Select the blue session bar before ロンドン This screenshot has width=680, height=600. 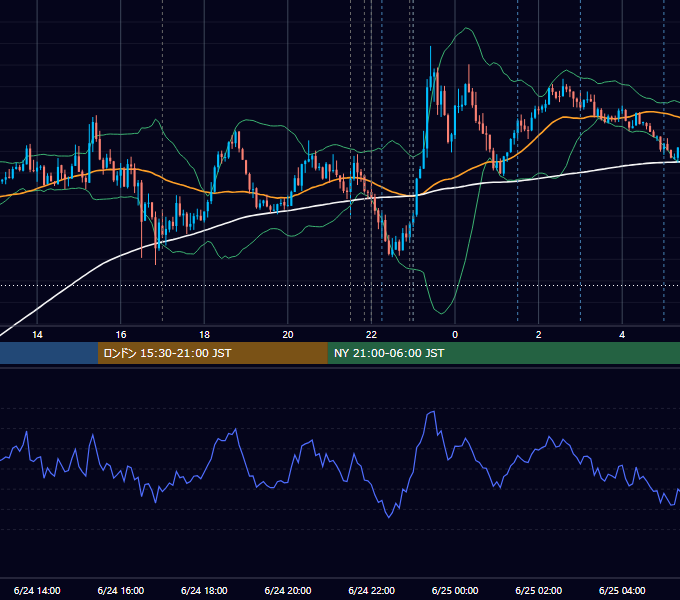pyautogui.click(x=49, y=353)
